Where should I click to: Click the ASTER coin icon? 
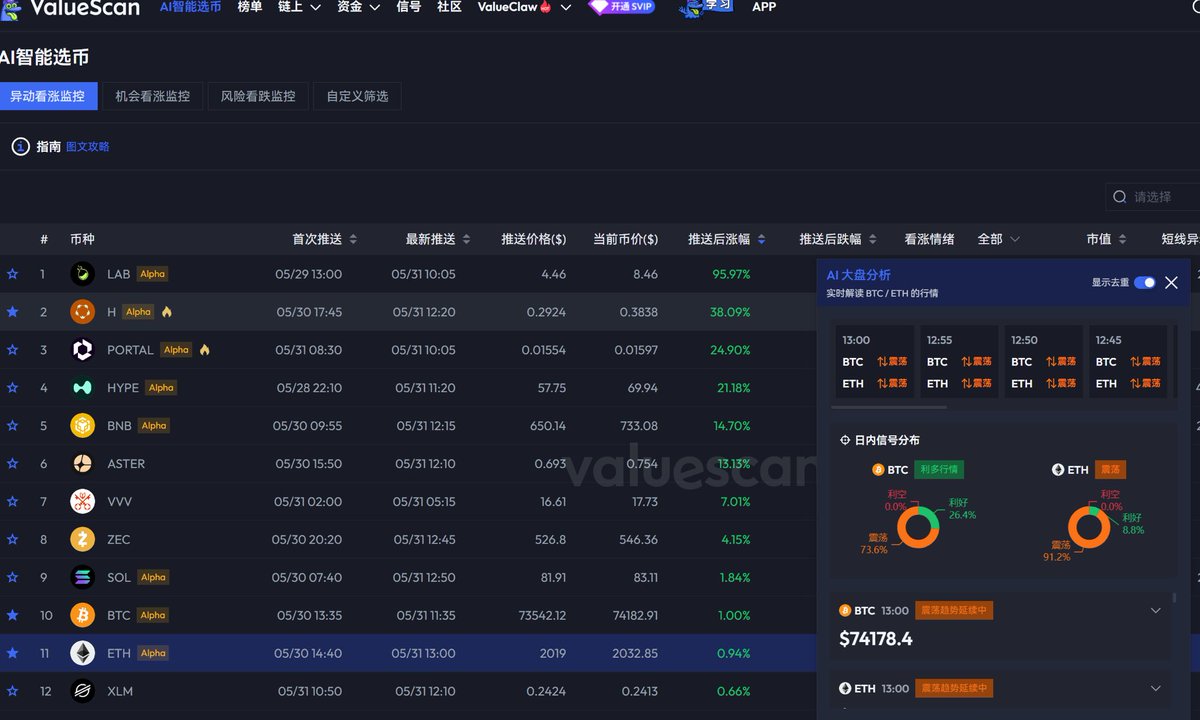(82, 464)
